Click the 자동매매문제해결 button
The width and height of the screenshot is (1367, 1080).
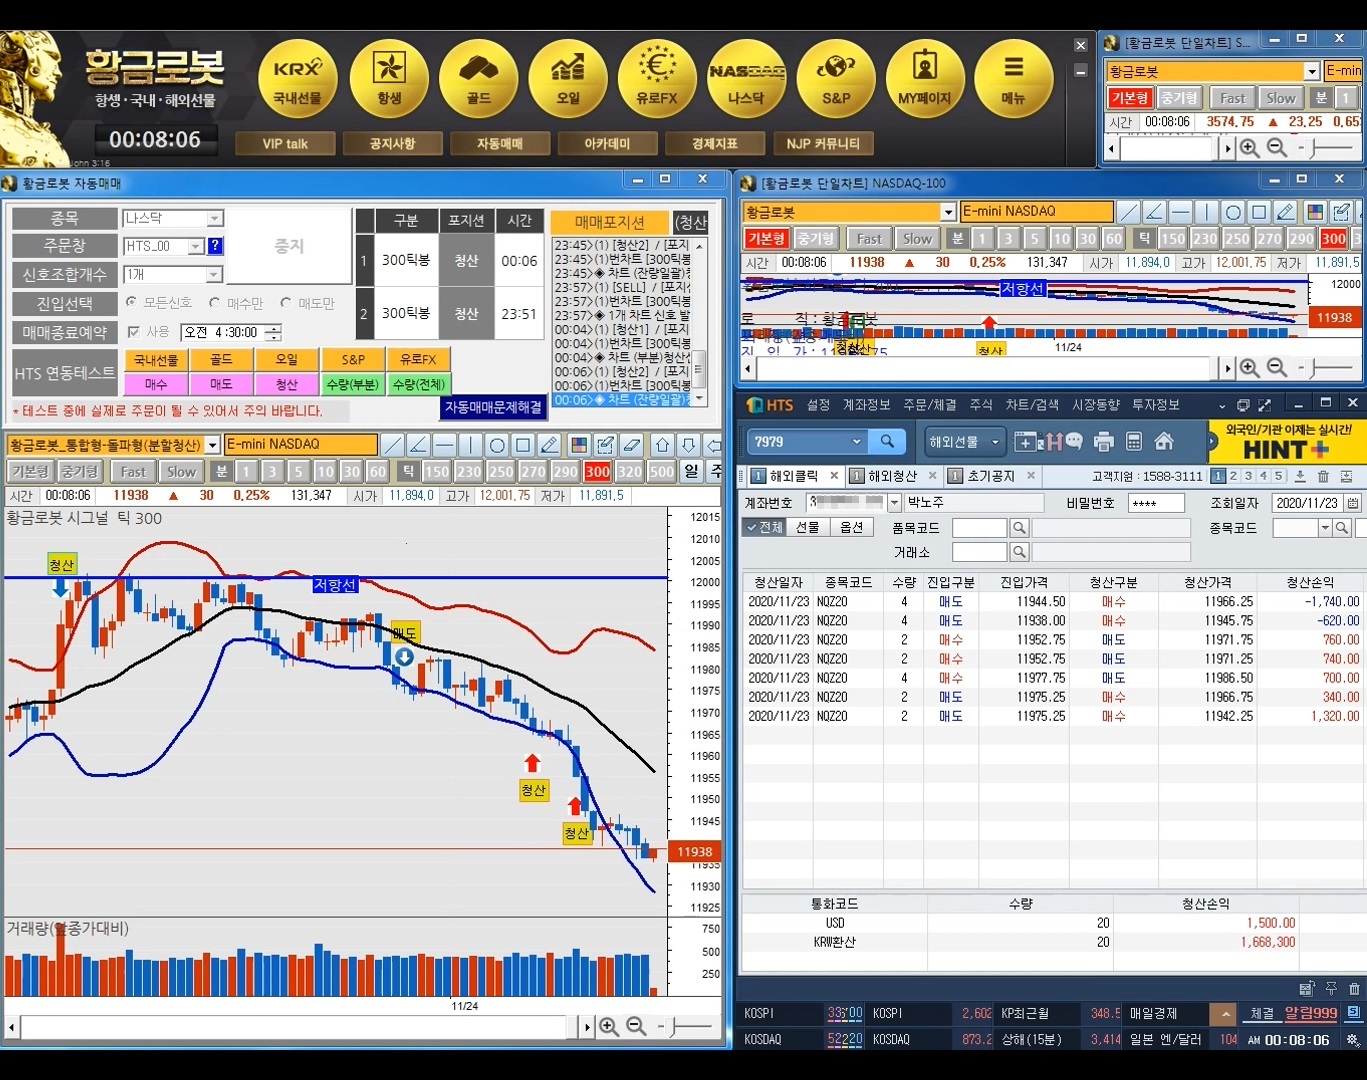point(493,407)
